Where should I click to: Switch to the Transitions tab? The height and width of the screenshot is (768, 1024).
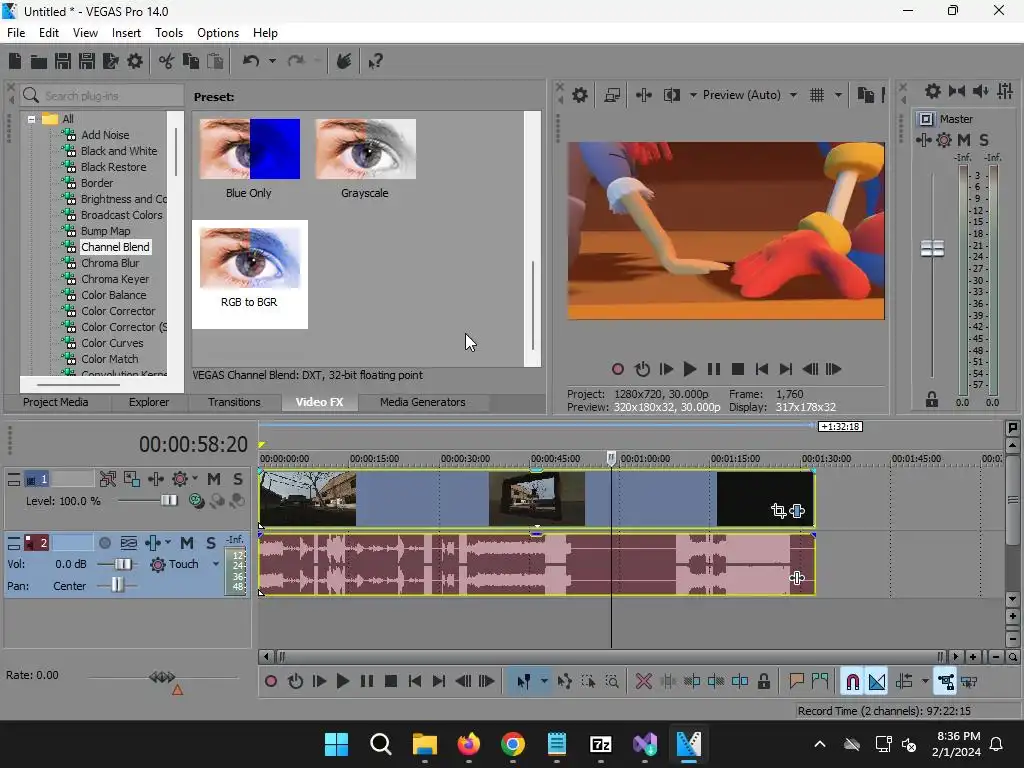point(234,402)
